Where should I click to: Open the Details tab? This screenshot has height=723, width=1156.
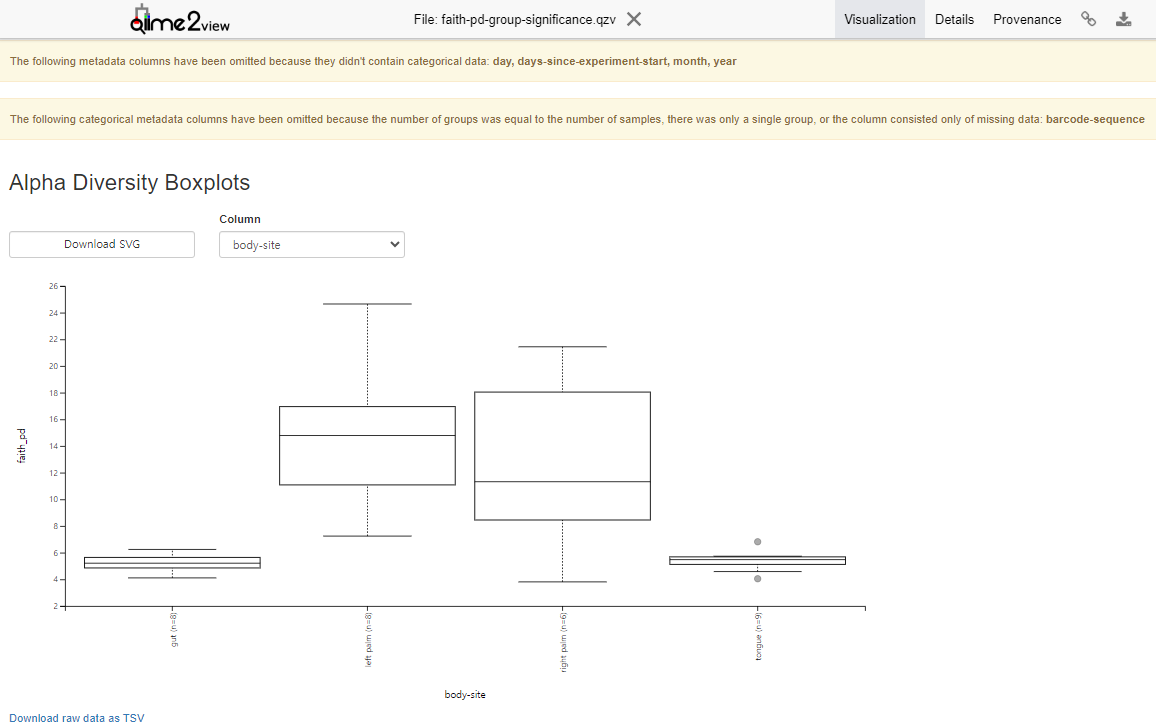(x=954, y=19)
